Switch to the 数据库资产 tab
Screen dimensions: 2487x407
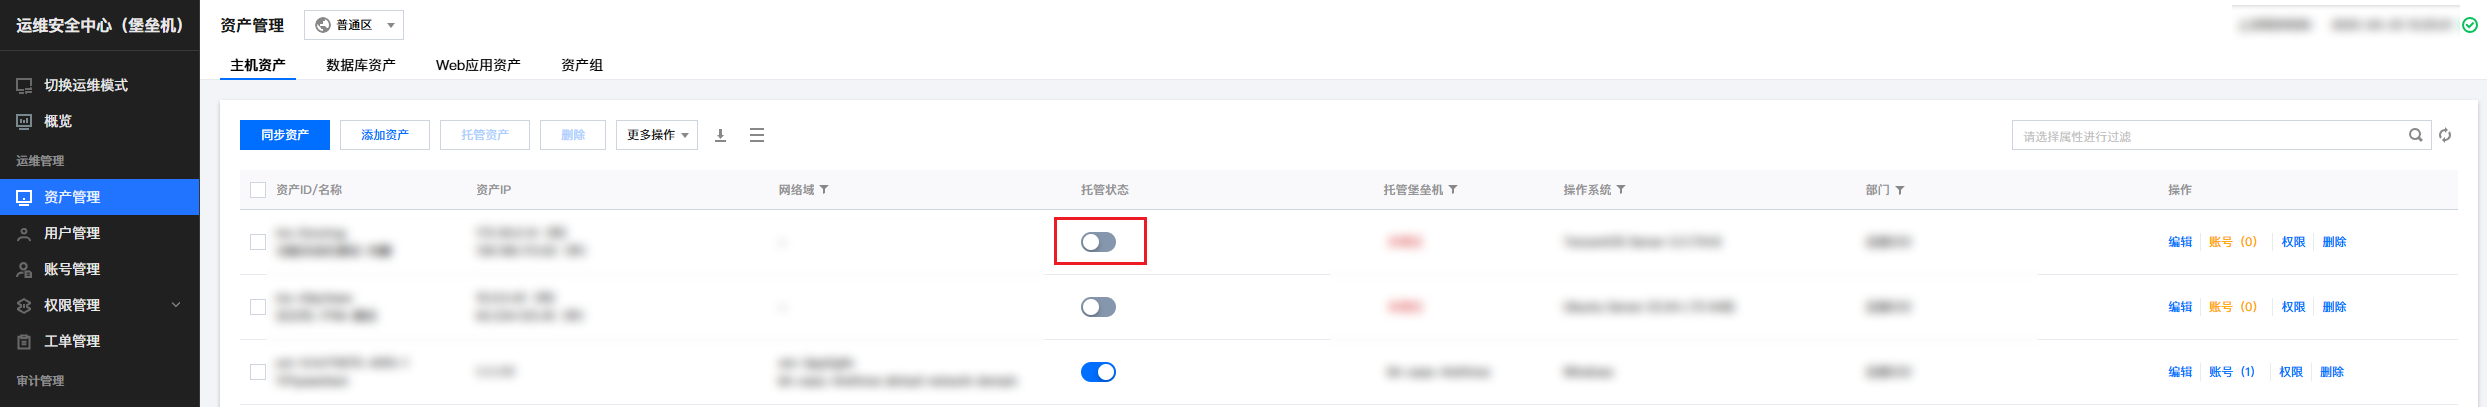tap(361, 65)
